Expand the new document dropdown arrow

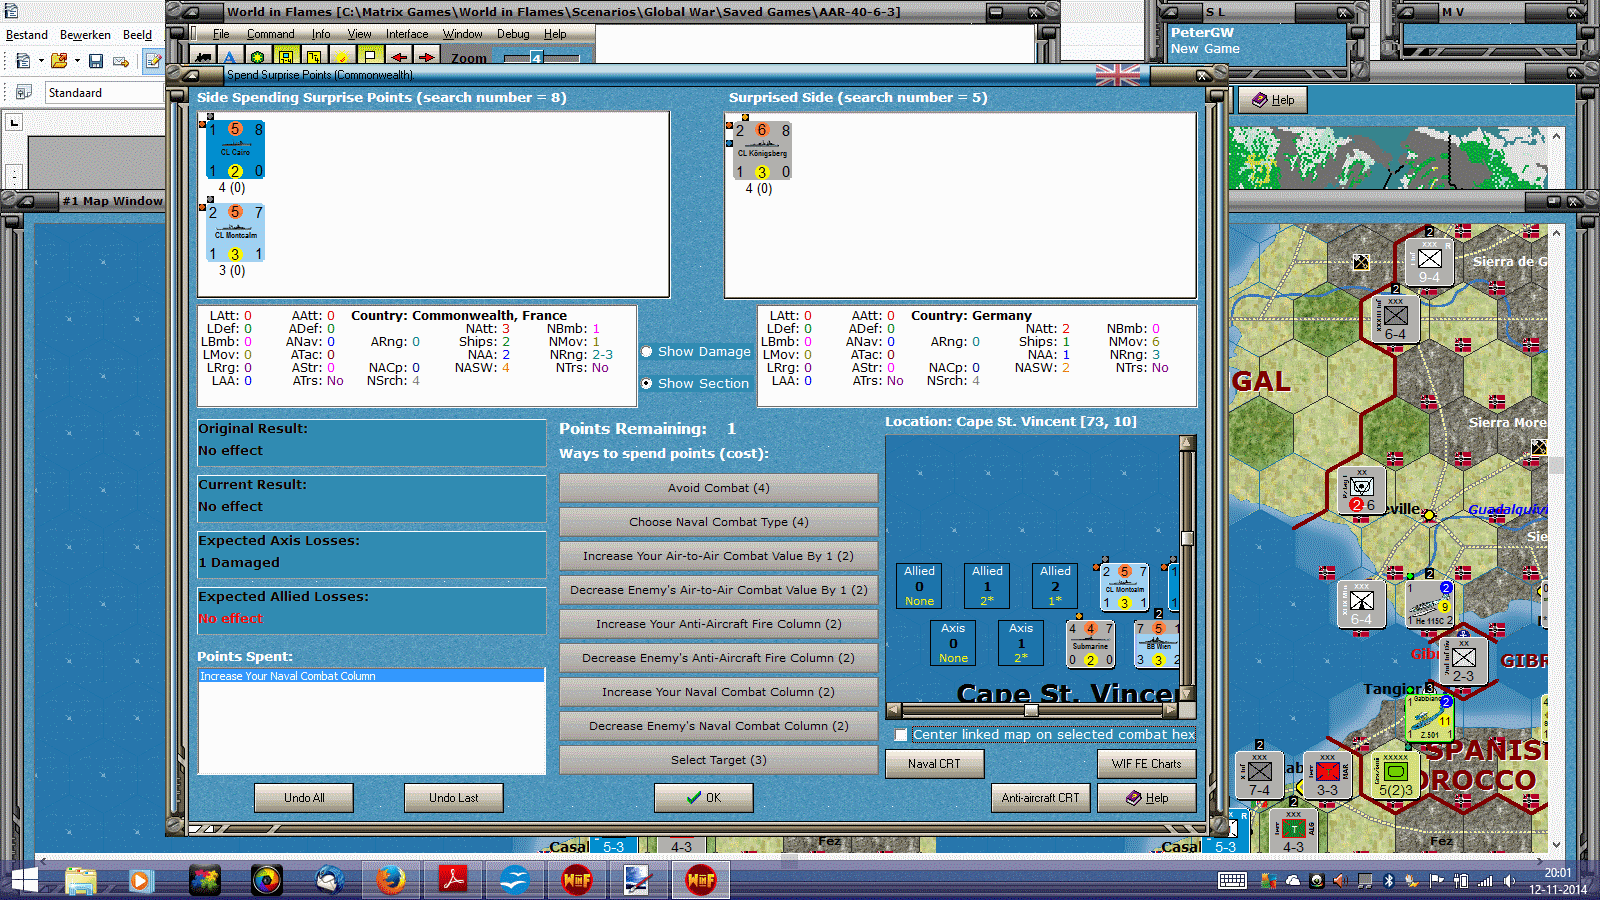coord(41,61)
